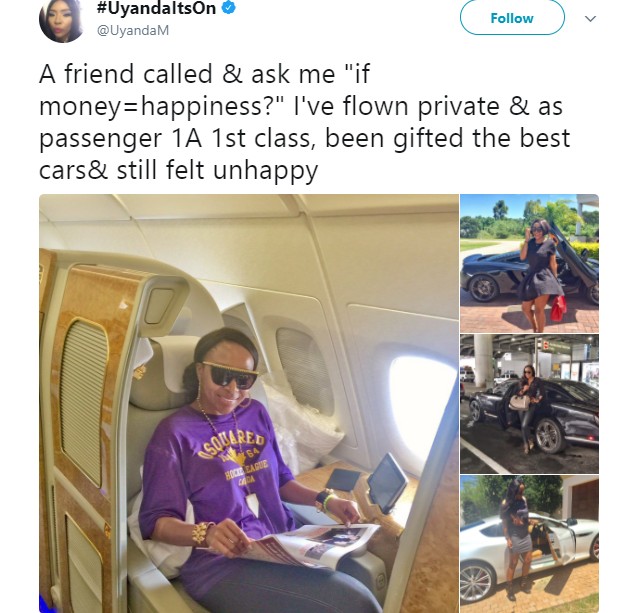Image resolution: width=638 pixels, height=613 pixels.
Task: Click the red bag in top car photo
Action: pyautogui.click(x=557, y=308)
